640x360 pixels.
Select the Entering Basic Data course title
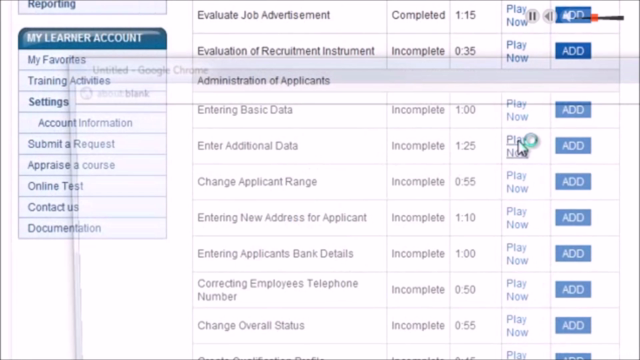click(x=245, y=110)
